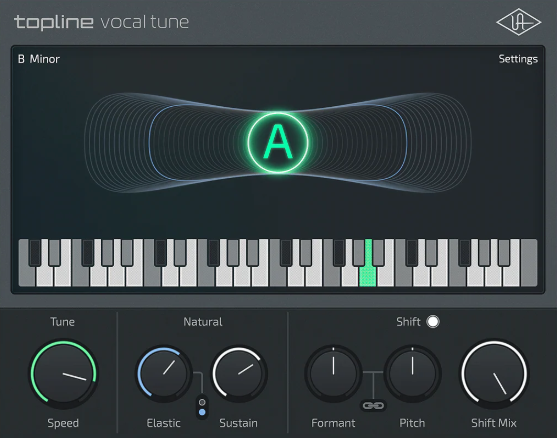
Task: Click the Elastic knob
Action: [x=164, y=373]
